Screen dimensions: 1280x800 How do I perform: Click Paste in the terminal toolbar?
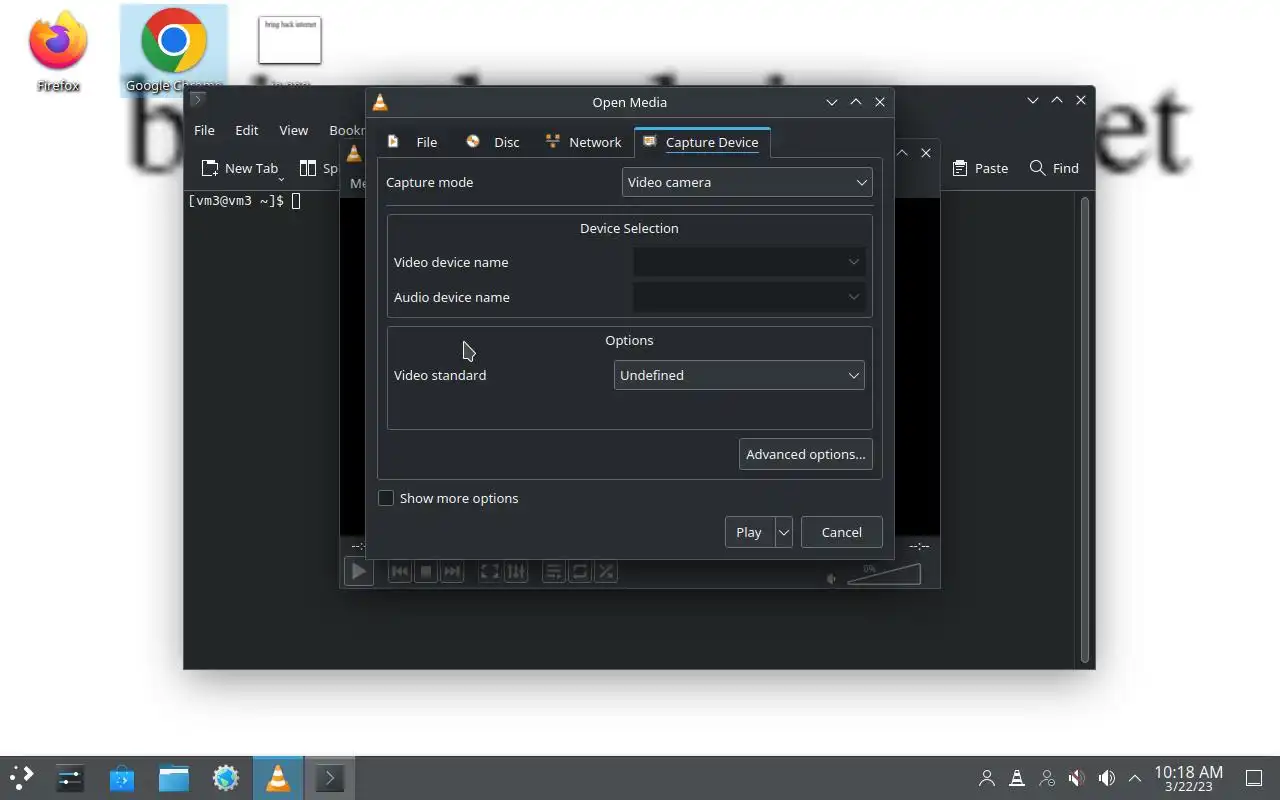point(980,168)
